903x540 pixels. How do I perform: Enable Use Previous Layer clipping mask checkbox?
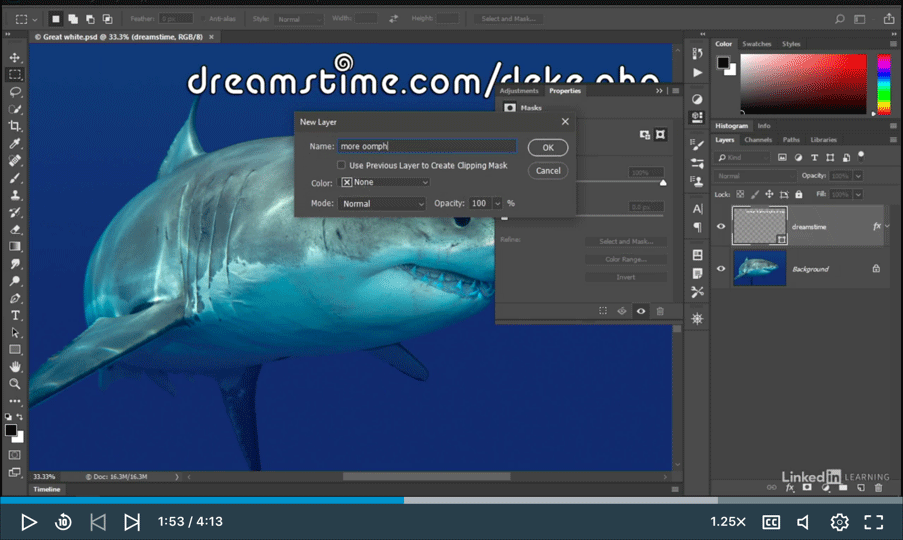[x=342, y=165]
